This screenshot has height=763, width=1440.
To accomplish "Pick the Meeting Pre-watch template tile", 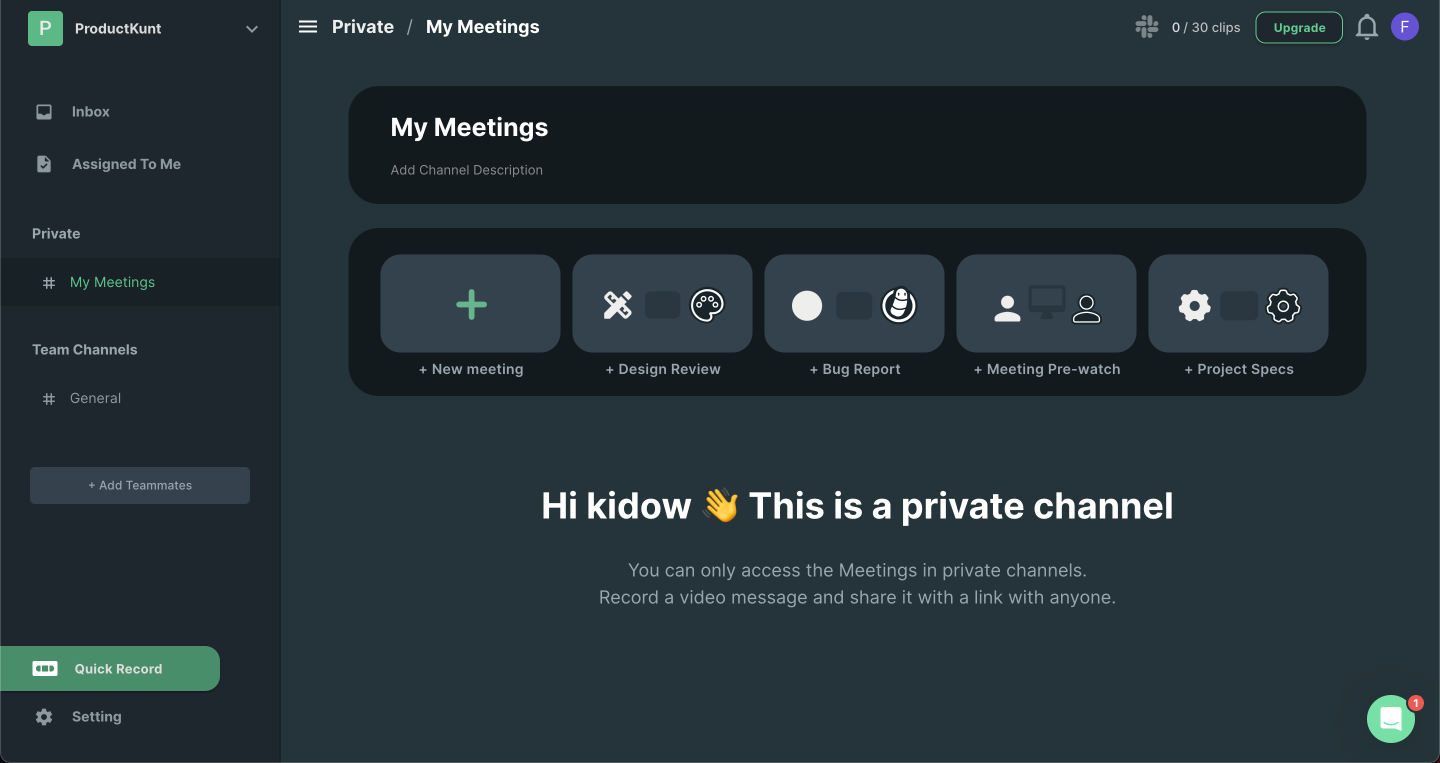I will pyautogui.click(x=1046, y=304).
